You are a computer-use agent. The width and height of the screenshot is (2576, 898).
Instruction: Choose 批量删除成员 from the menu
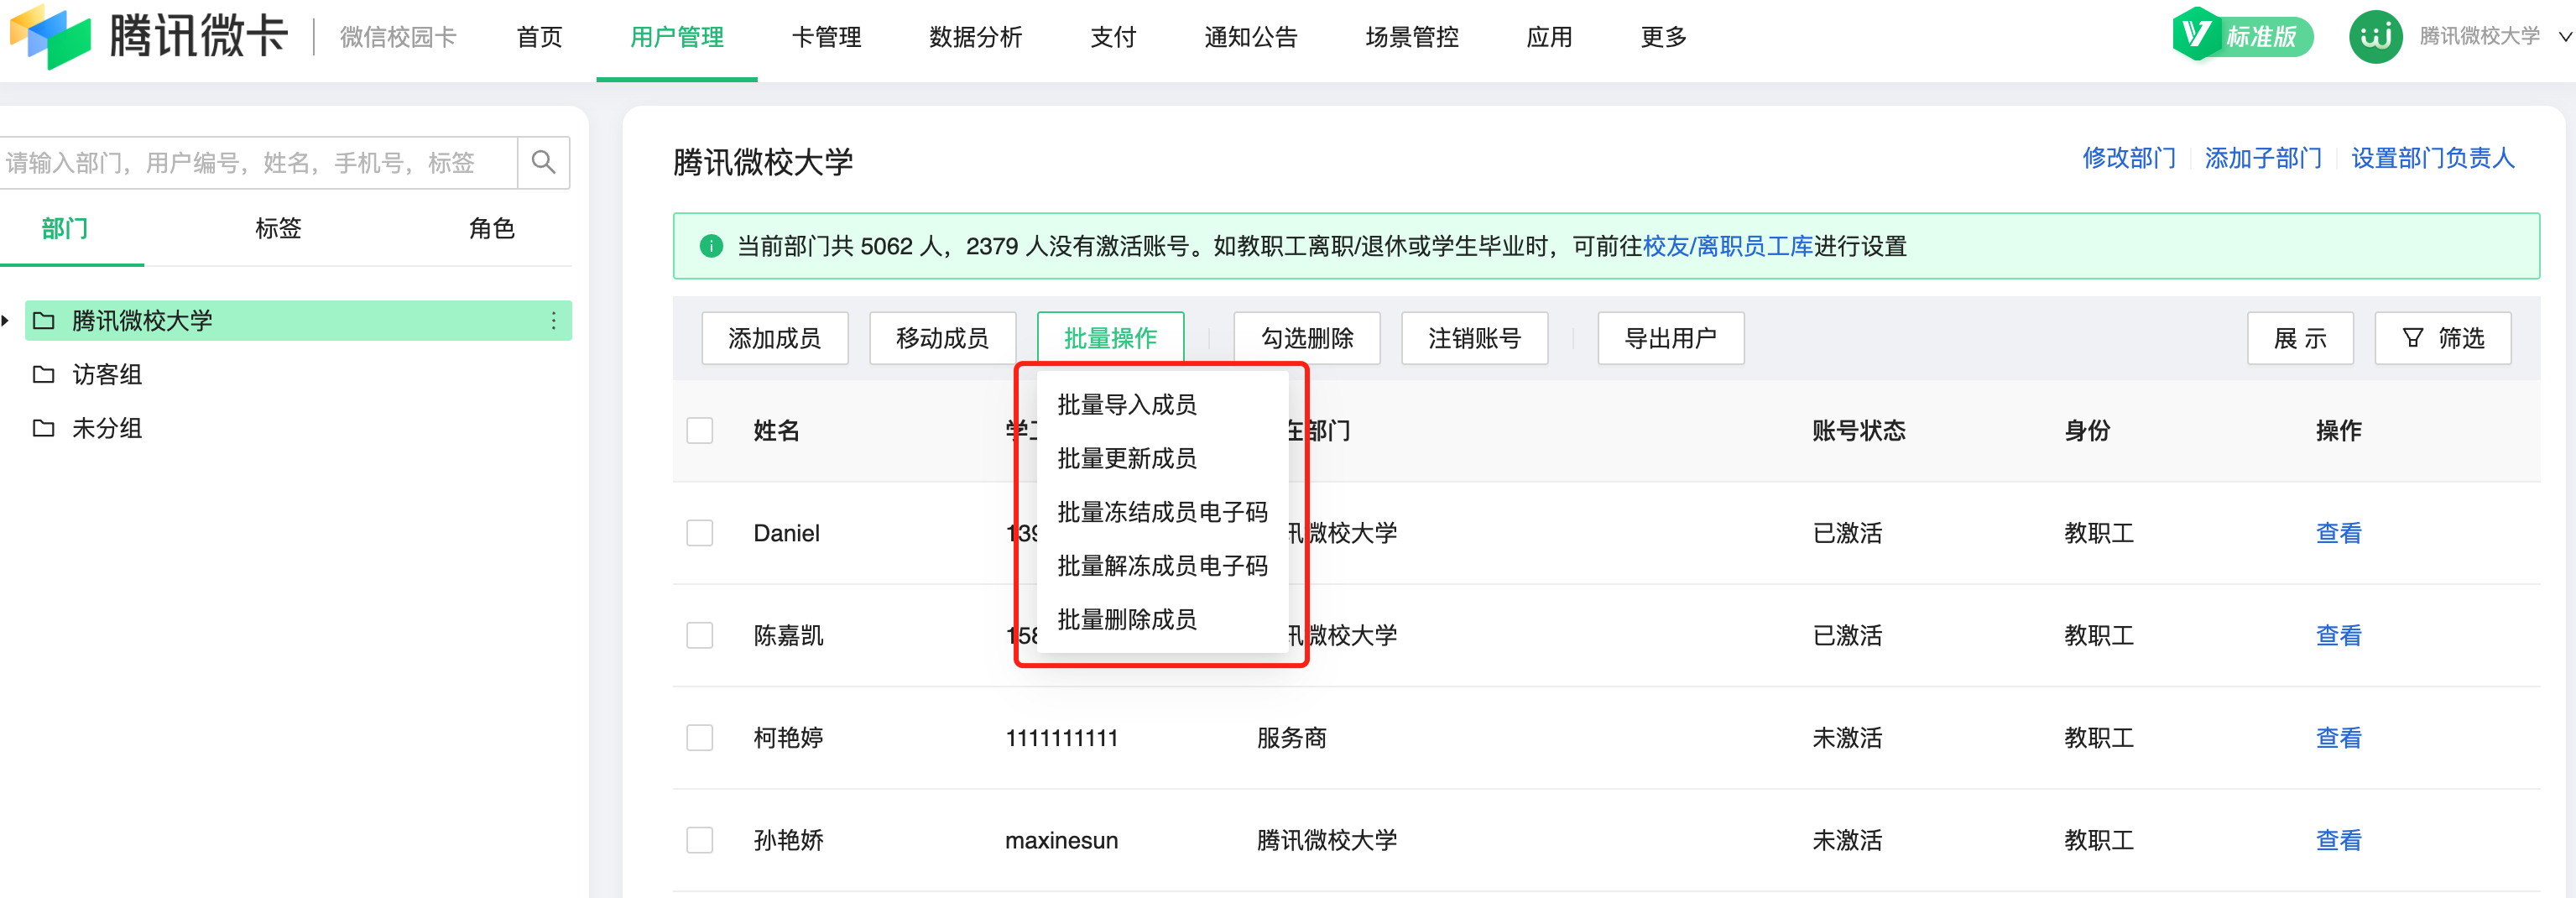[1127, 619]
